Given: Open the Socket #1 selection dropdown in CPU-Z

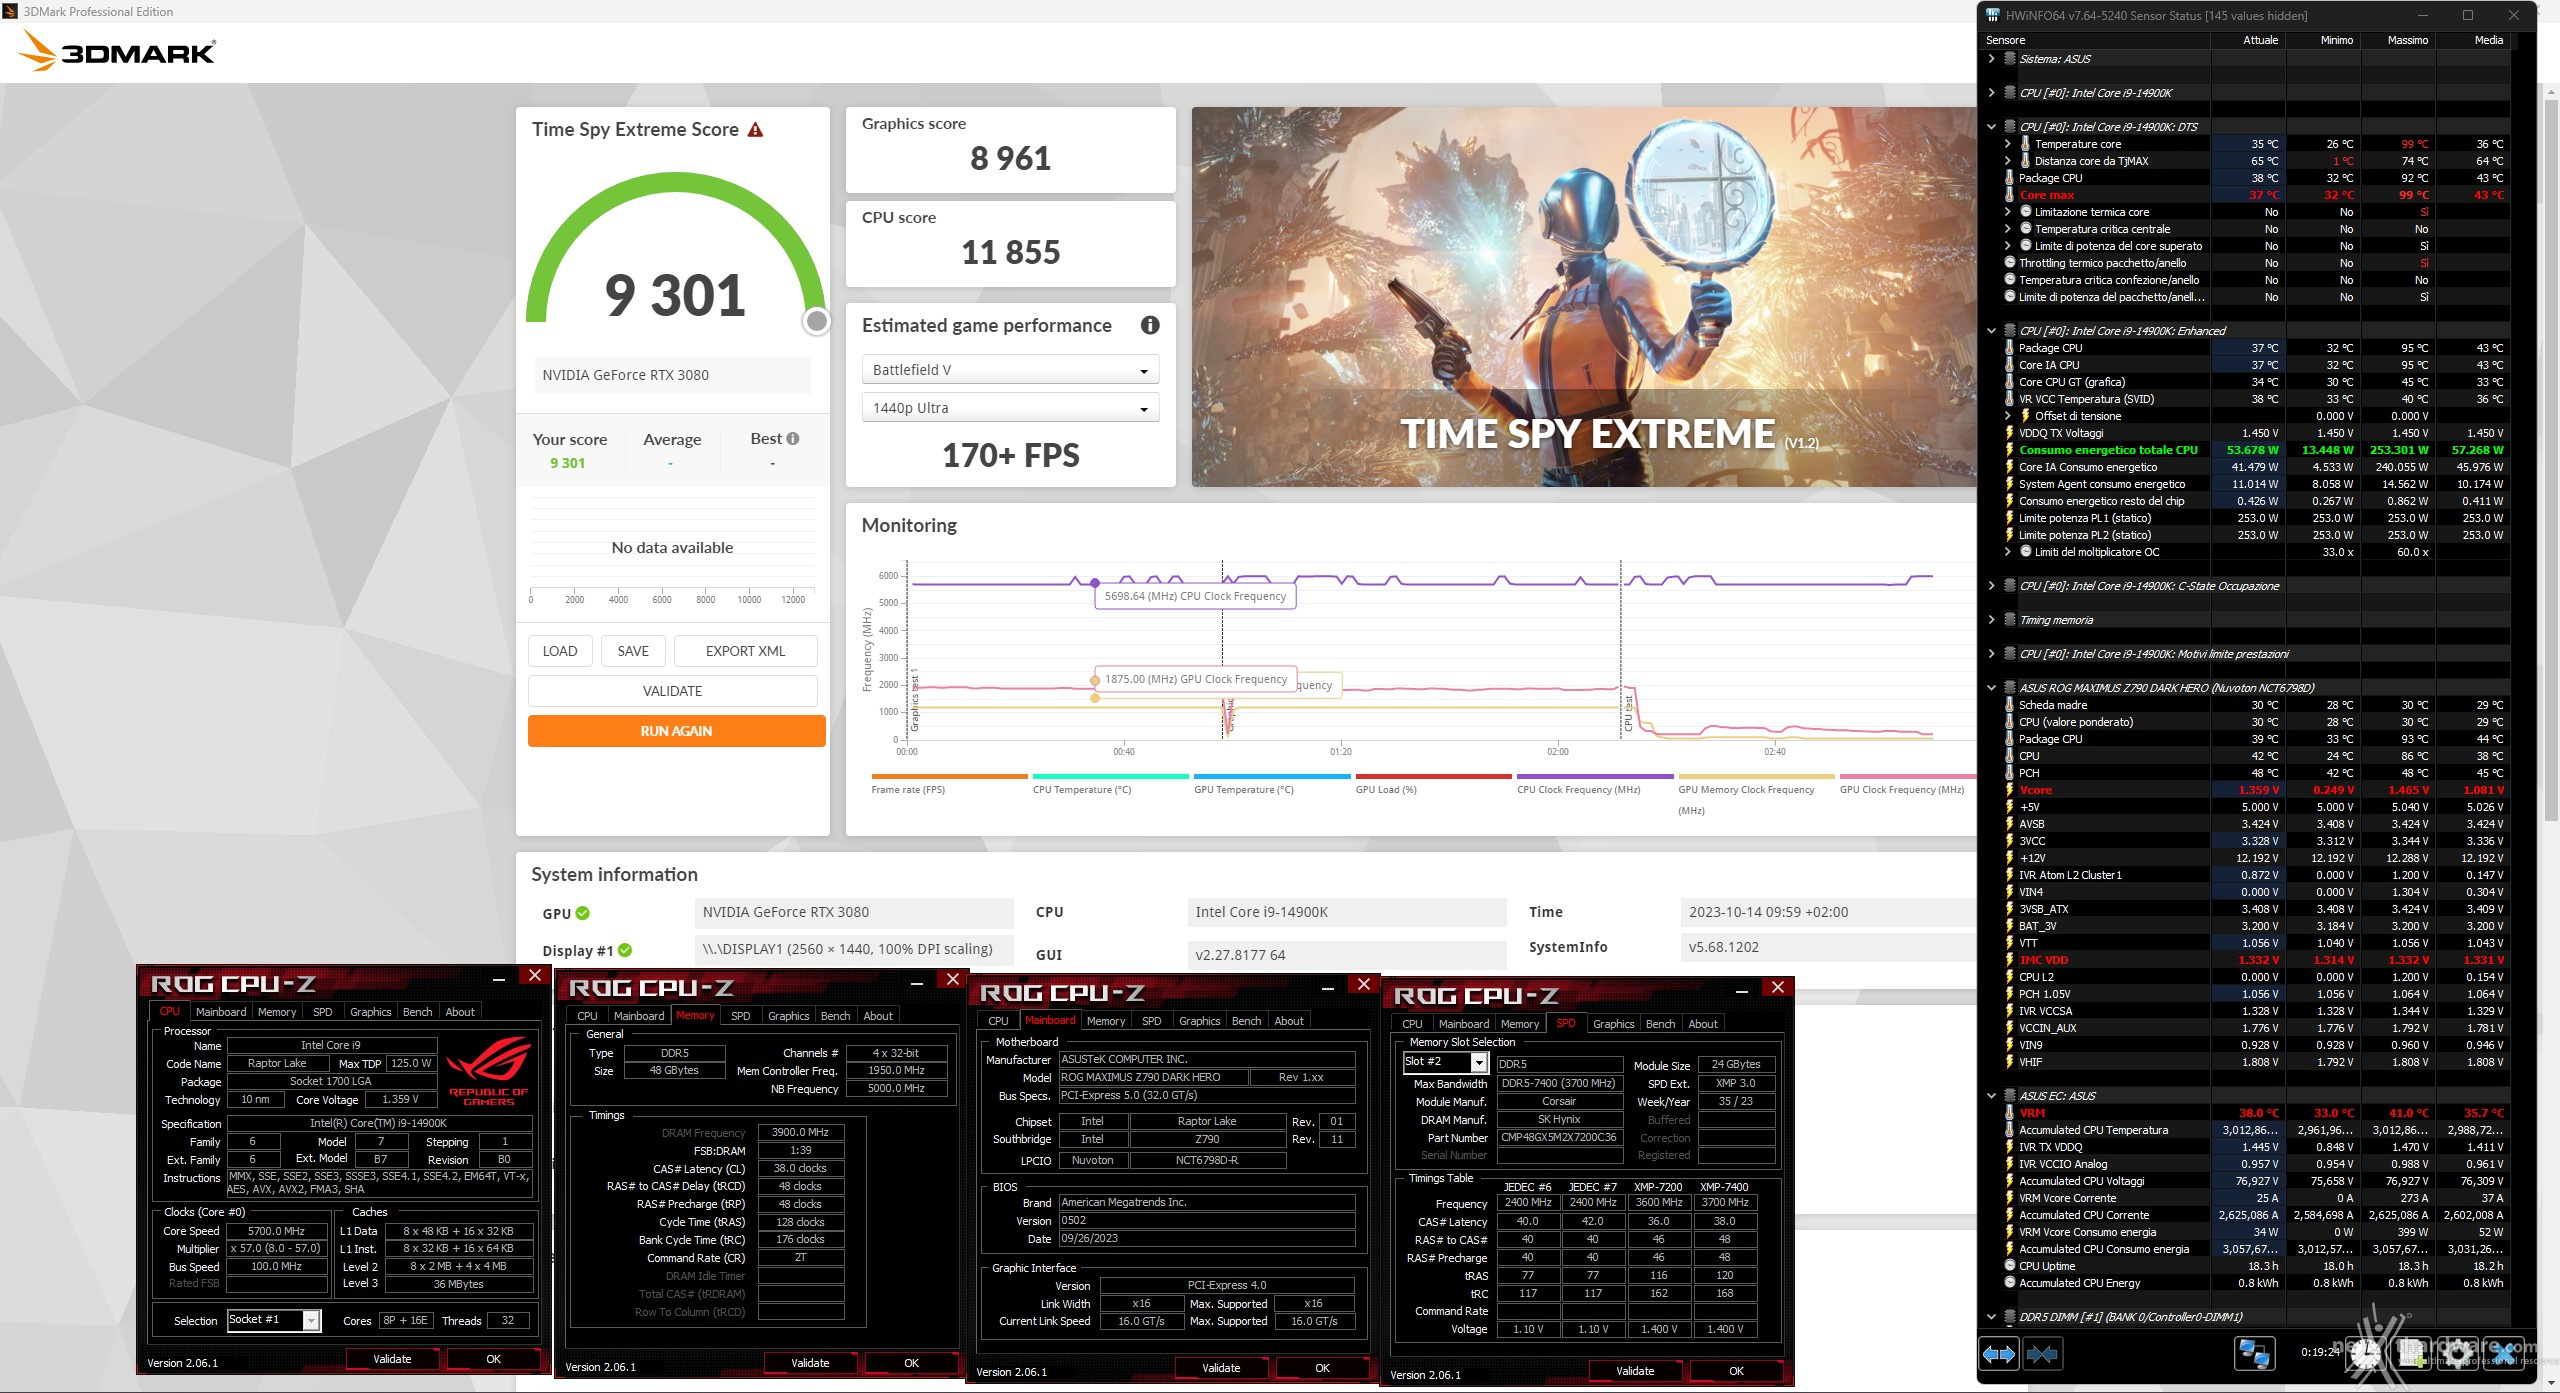Looking at the screenshot, I should pyautogui.click(x=273, y=1320).
